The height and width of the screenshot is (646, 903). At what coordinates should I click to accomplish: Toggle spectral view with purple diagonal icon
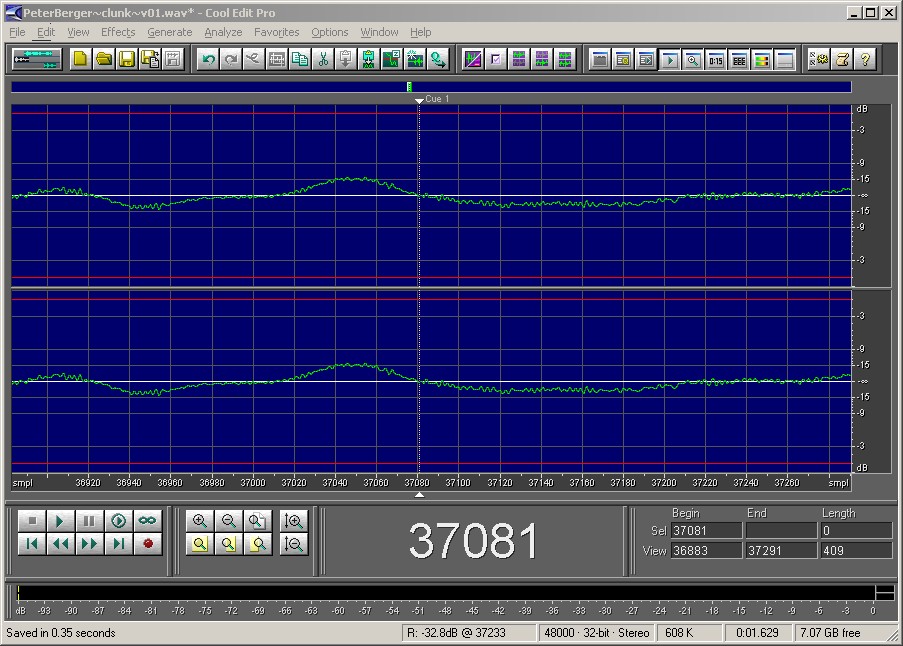click(x=473, y=59)
